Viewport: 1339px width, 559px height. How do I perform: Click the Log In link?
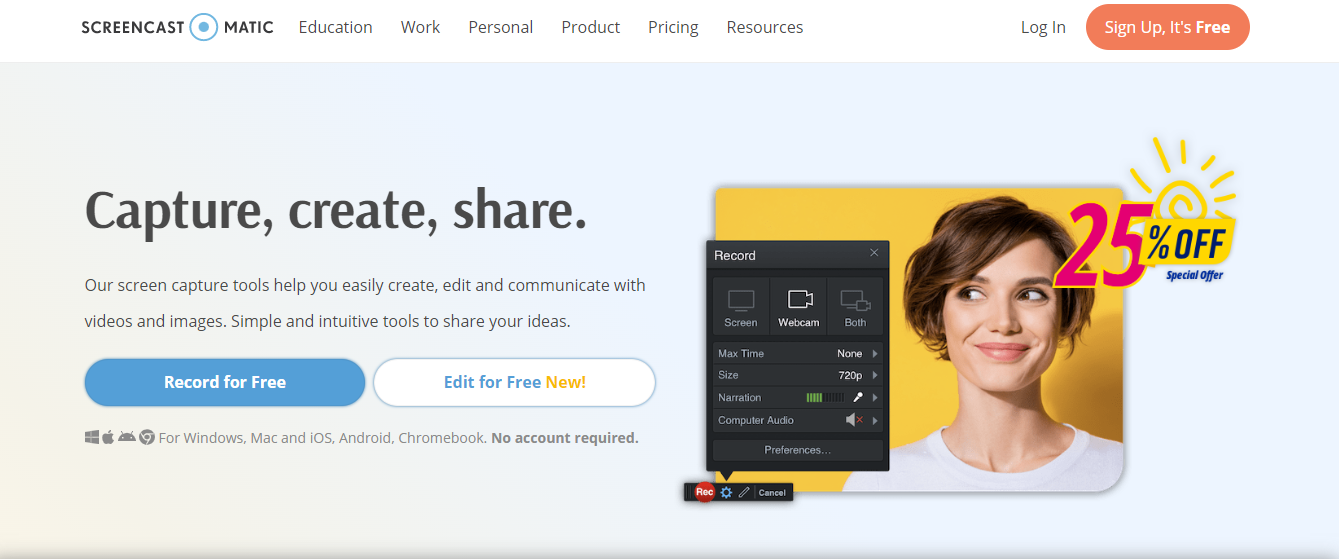click(1043, 27)
